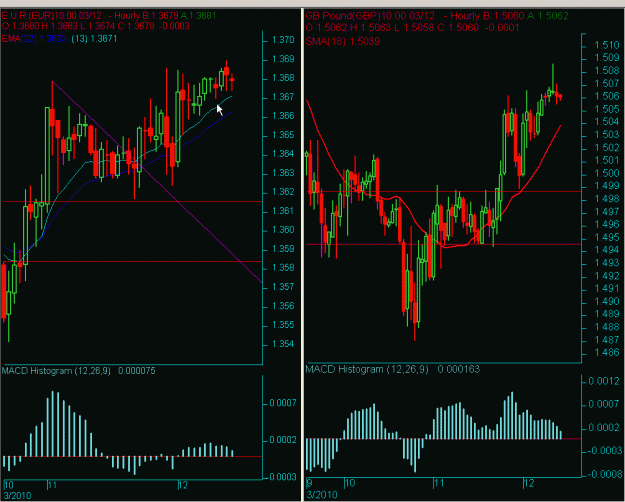
Task: Click the MACD value 0.000163
Action: [459, 369]
